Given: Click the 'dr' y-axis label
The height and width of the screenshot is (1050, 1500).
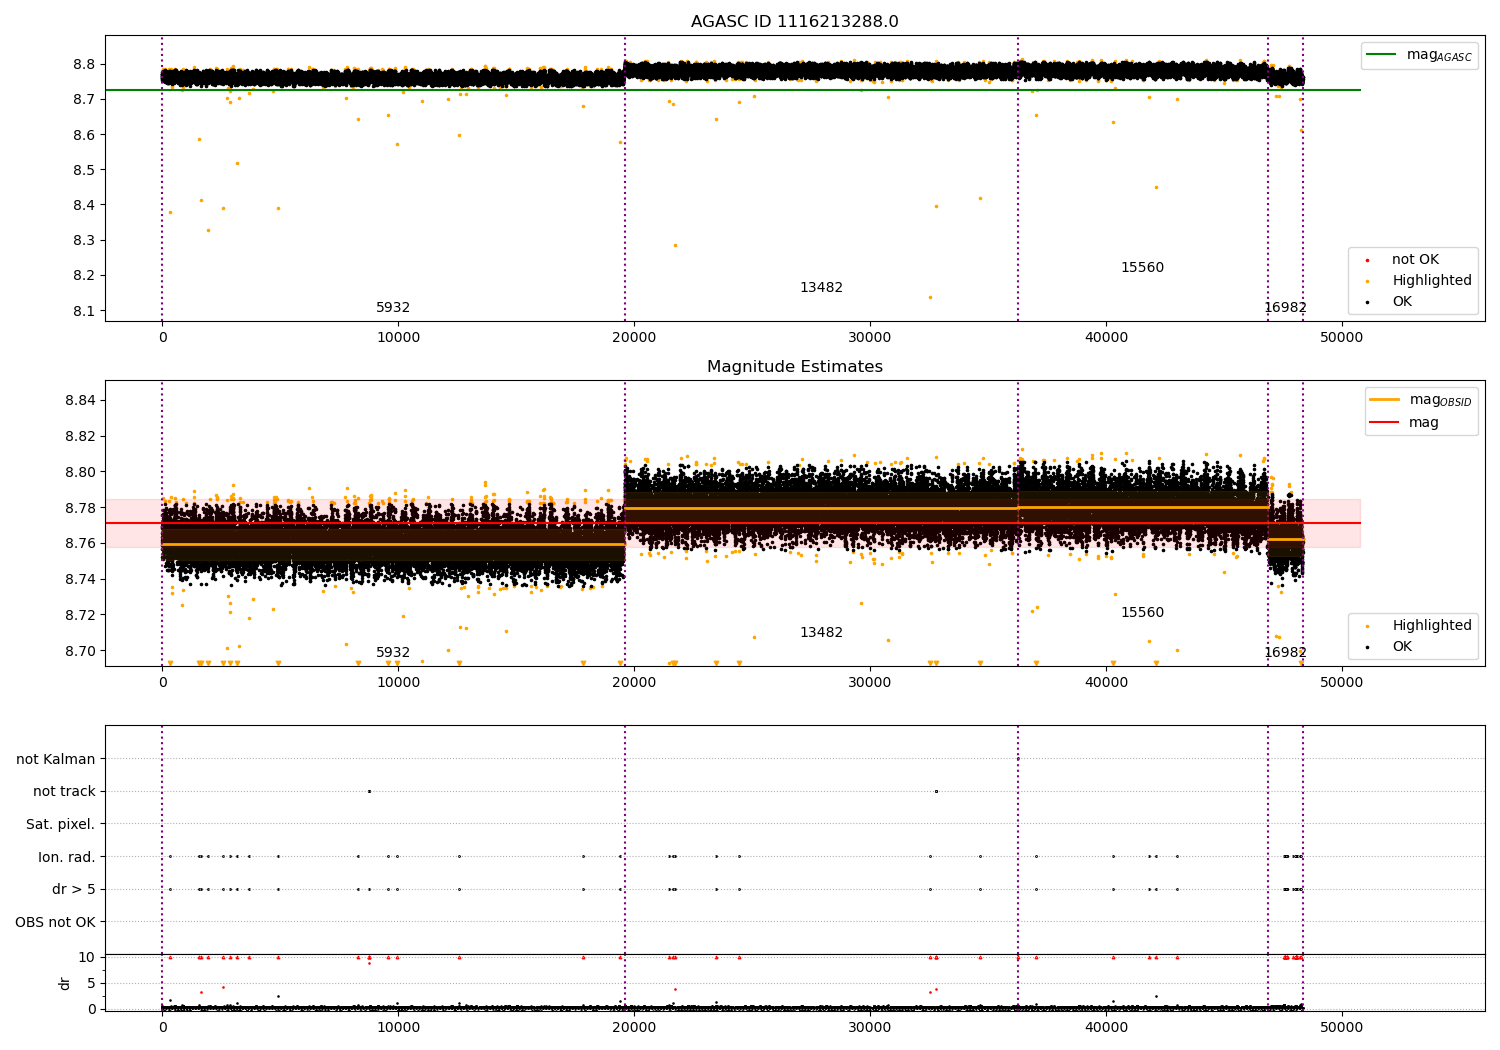Looking at the screenshot, I should click(x=65, y=983).
